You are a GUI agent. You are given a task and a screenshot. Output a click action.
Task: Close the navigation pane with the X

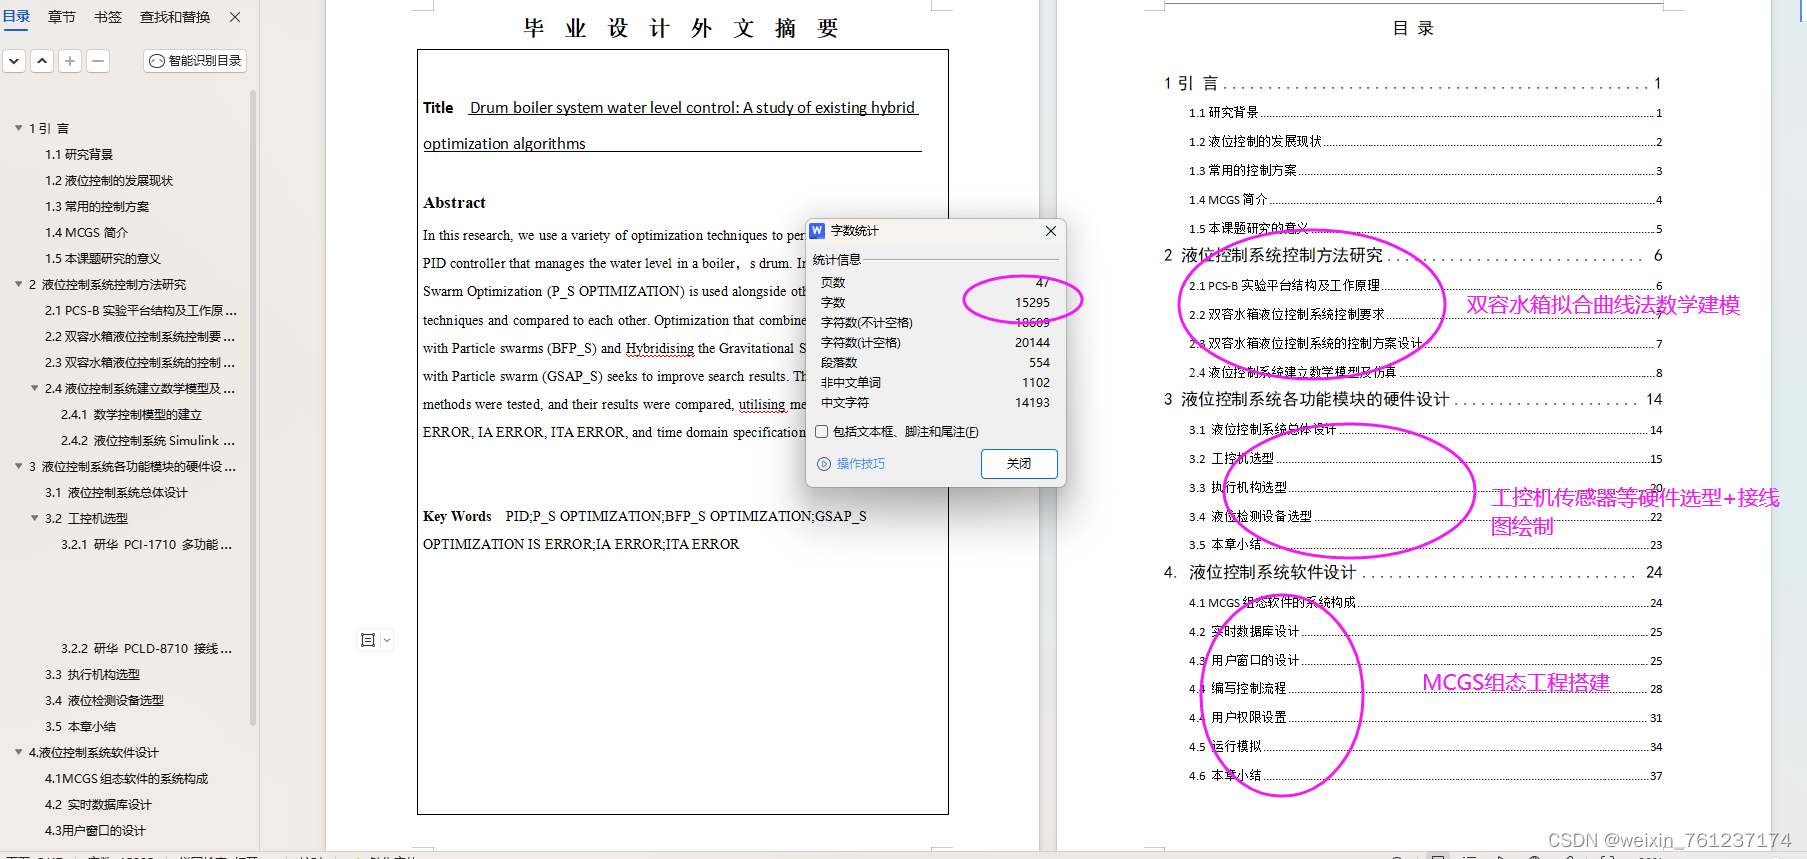click(235, 17)
